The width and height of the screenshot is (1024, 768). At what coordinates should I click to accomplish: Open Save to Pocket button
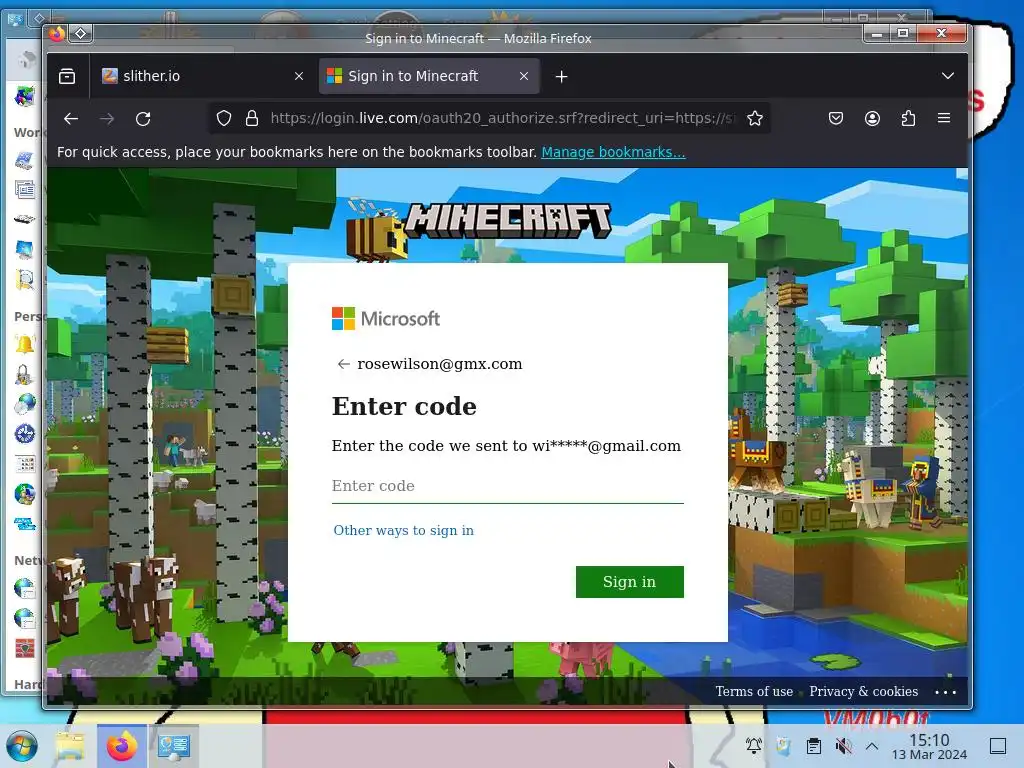[836, 118]
